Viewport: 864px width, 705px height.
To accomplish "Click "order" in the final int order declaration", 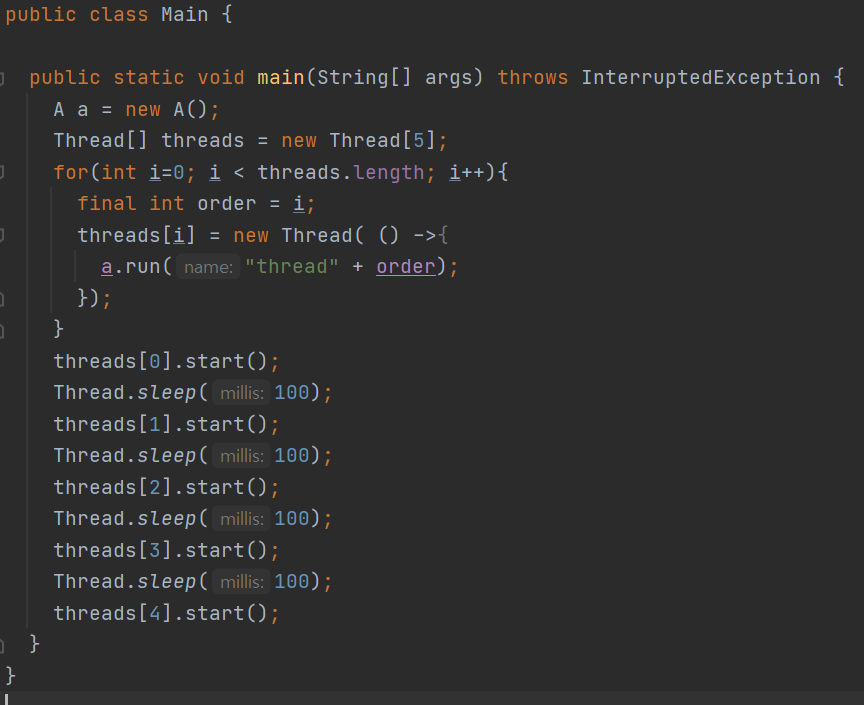I will (x=226, y=203).
